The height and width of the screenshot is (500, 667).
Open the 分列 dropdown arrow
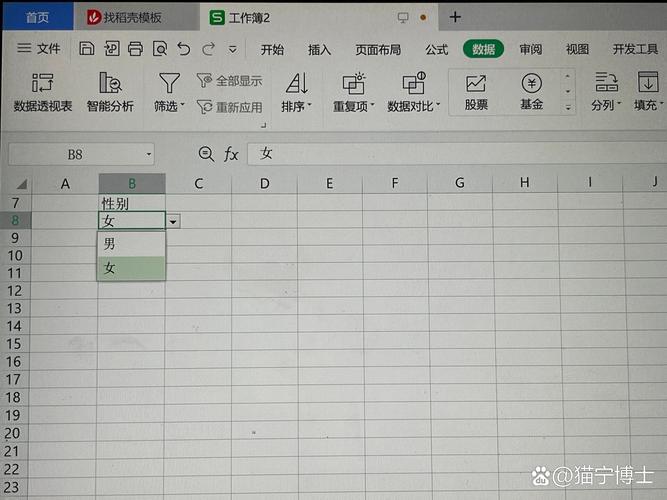[619, 103]
